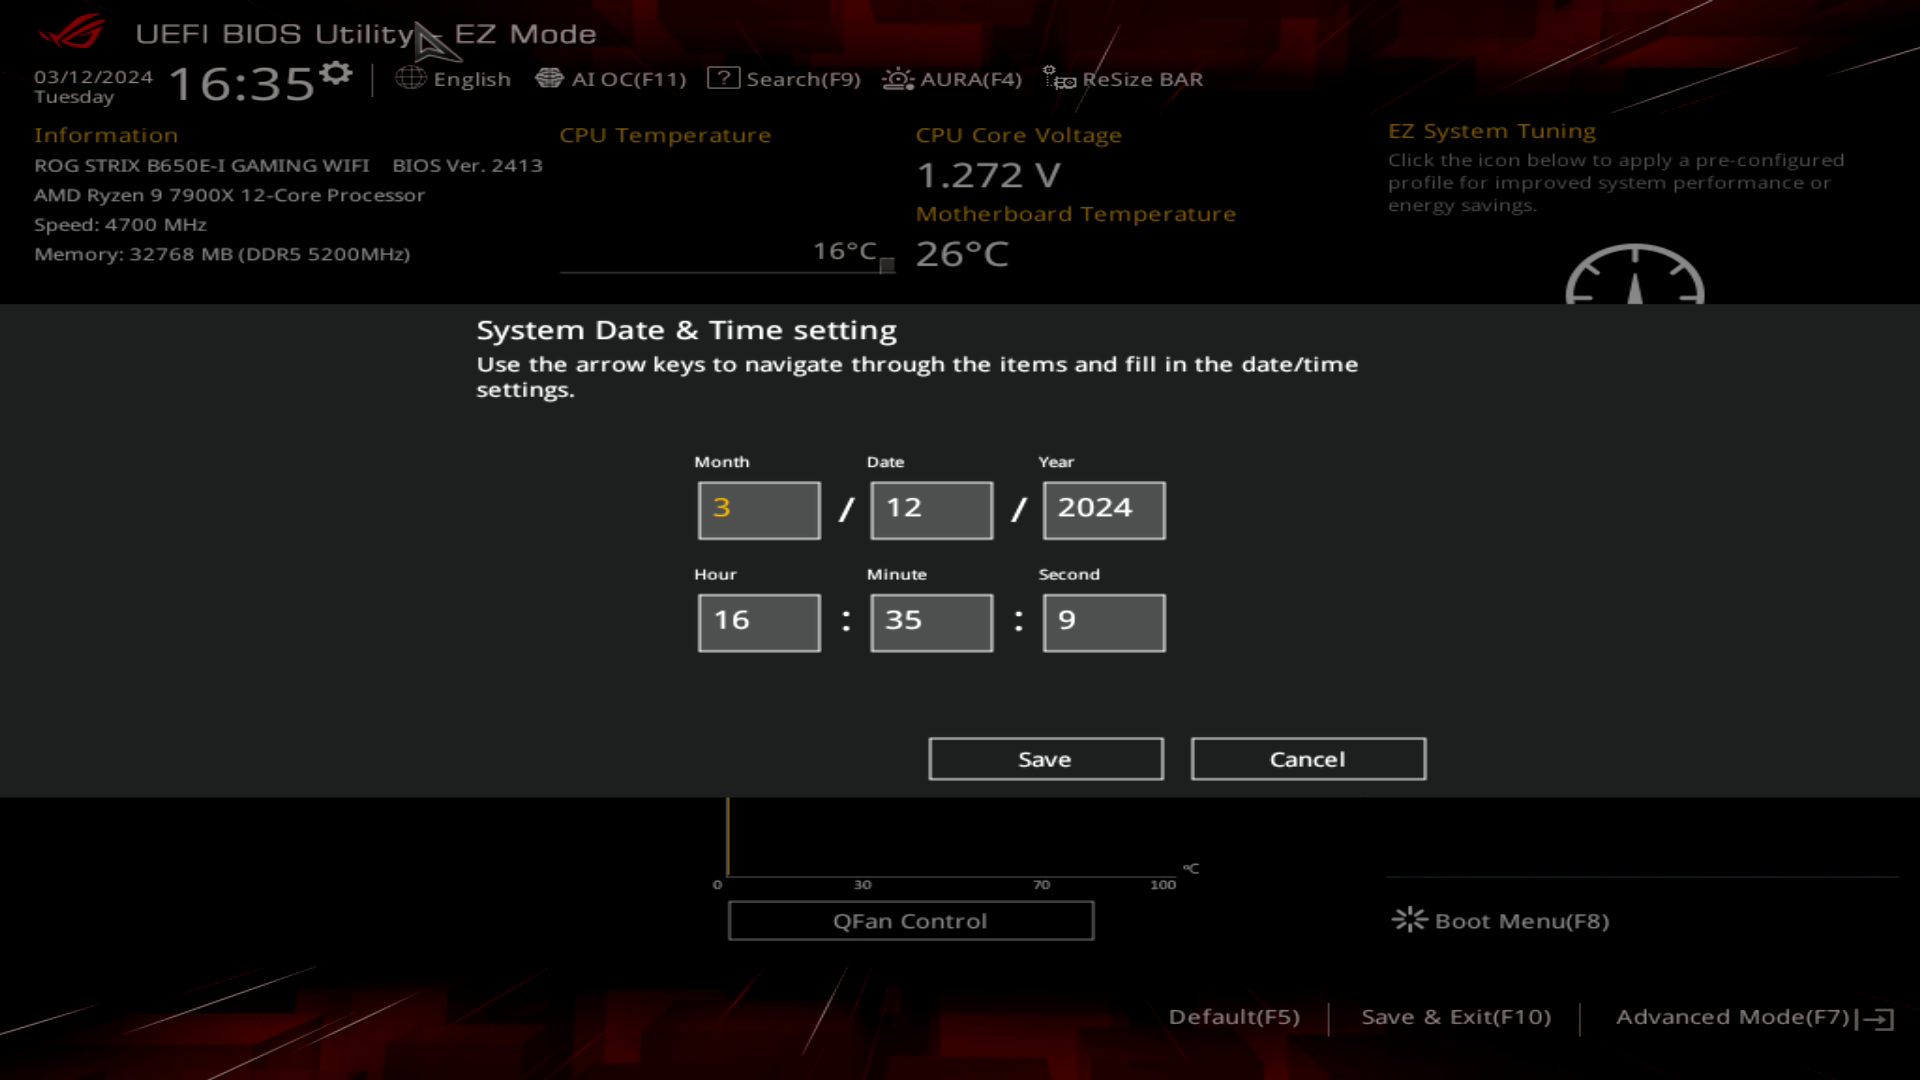Open Search function via F9 icon
This screenshot has height=1080, width=1920.
[785, 79]
